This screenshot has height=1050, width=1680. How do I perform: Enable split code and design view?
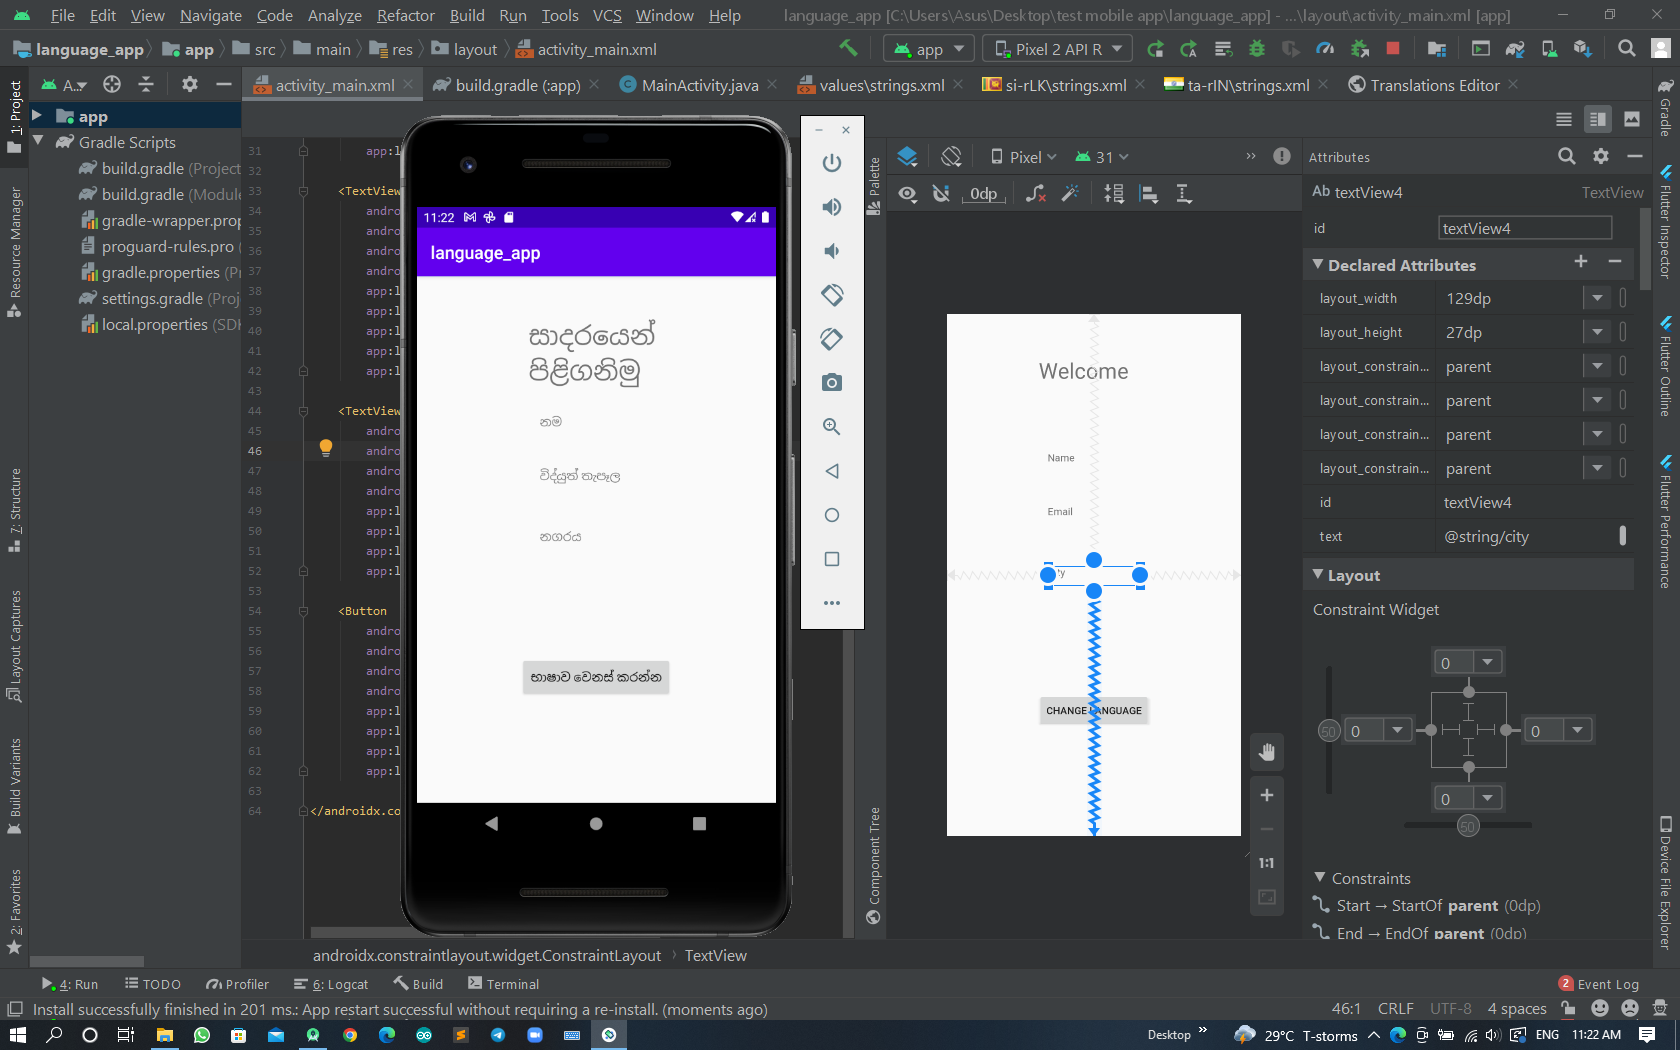tap(1597, 119)
